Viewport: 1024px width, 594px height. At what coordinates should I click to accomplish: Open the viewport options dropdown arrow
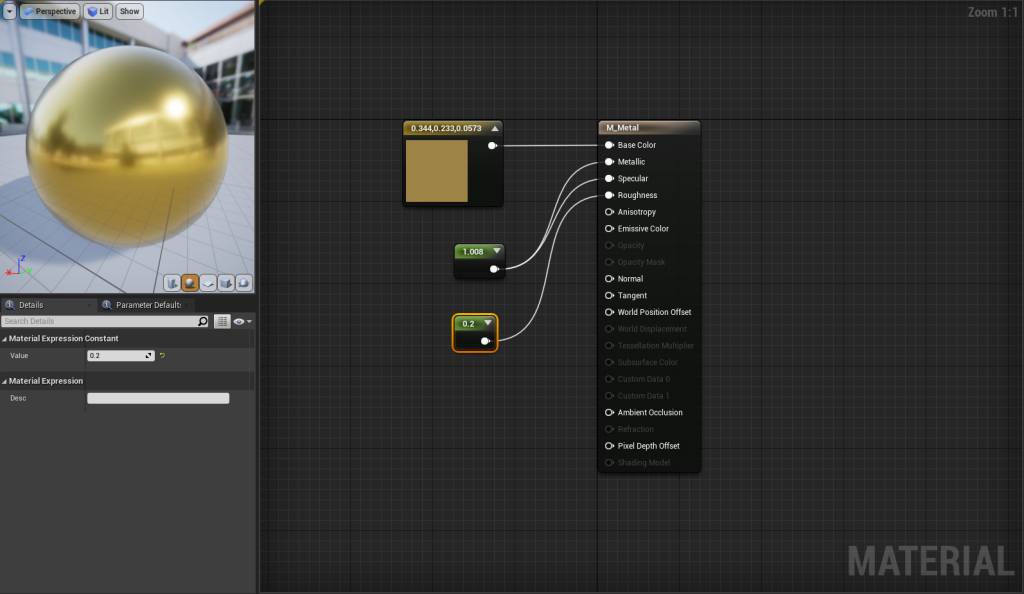click(9, 11)
